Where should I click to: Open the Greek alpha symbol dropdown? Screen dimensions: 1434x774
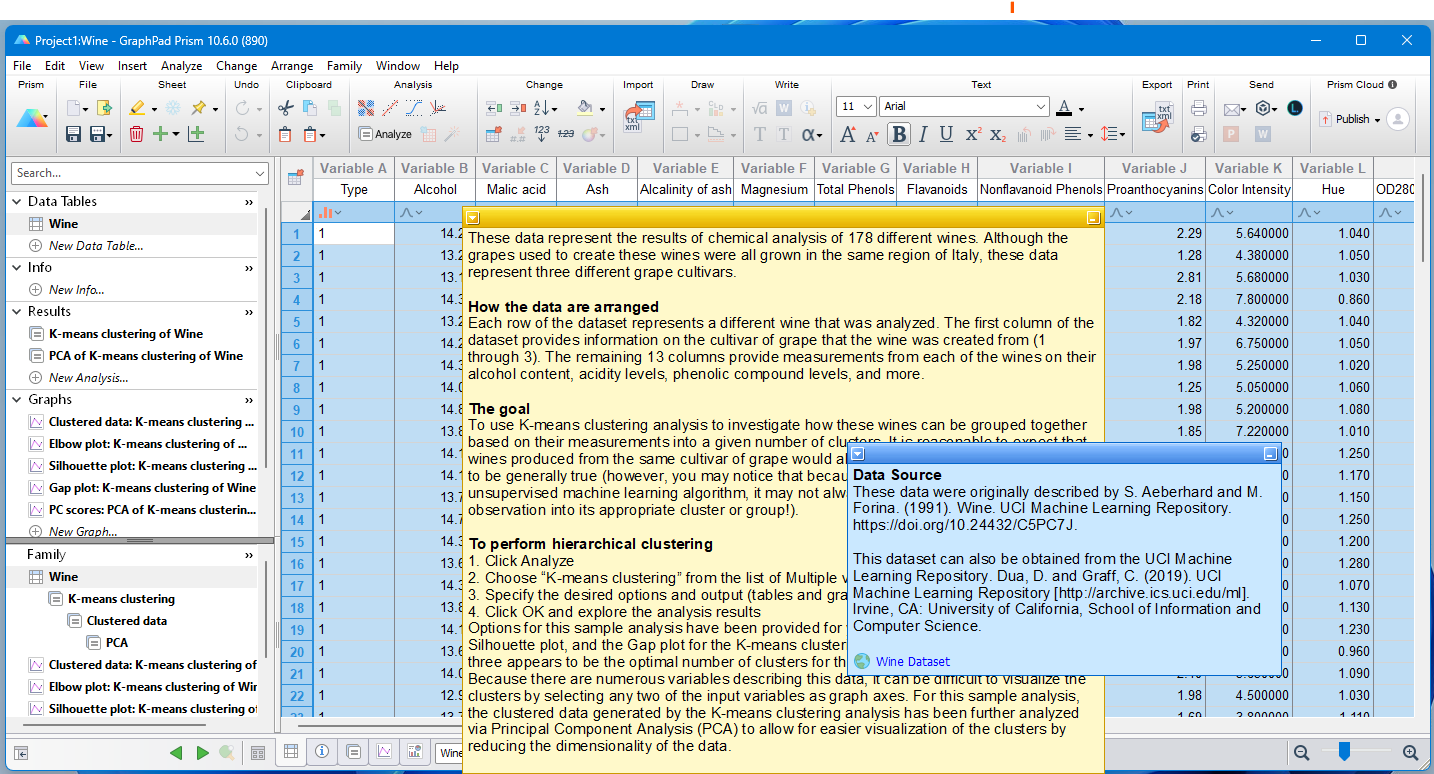pyautogui.click(x=811, y=134)
